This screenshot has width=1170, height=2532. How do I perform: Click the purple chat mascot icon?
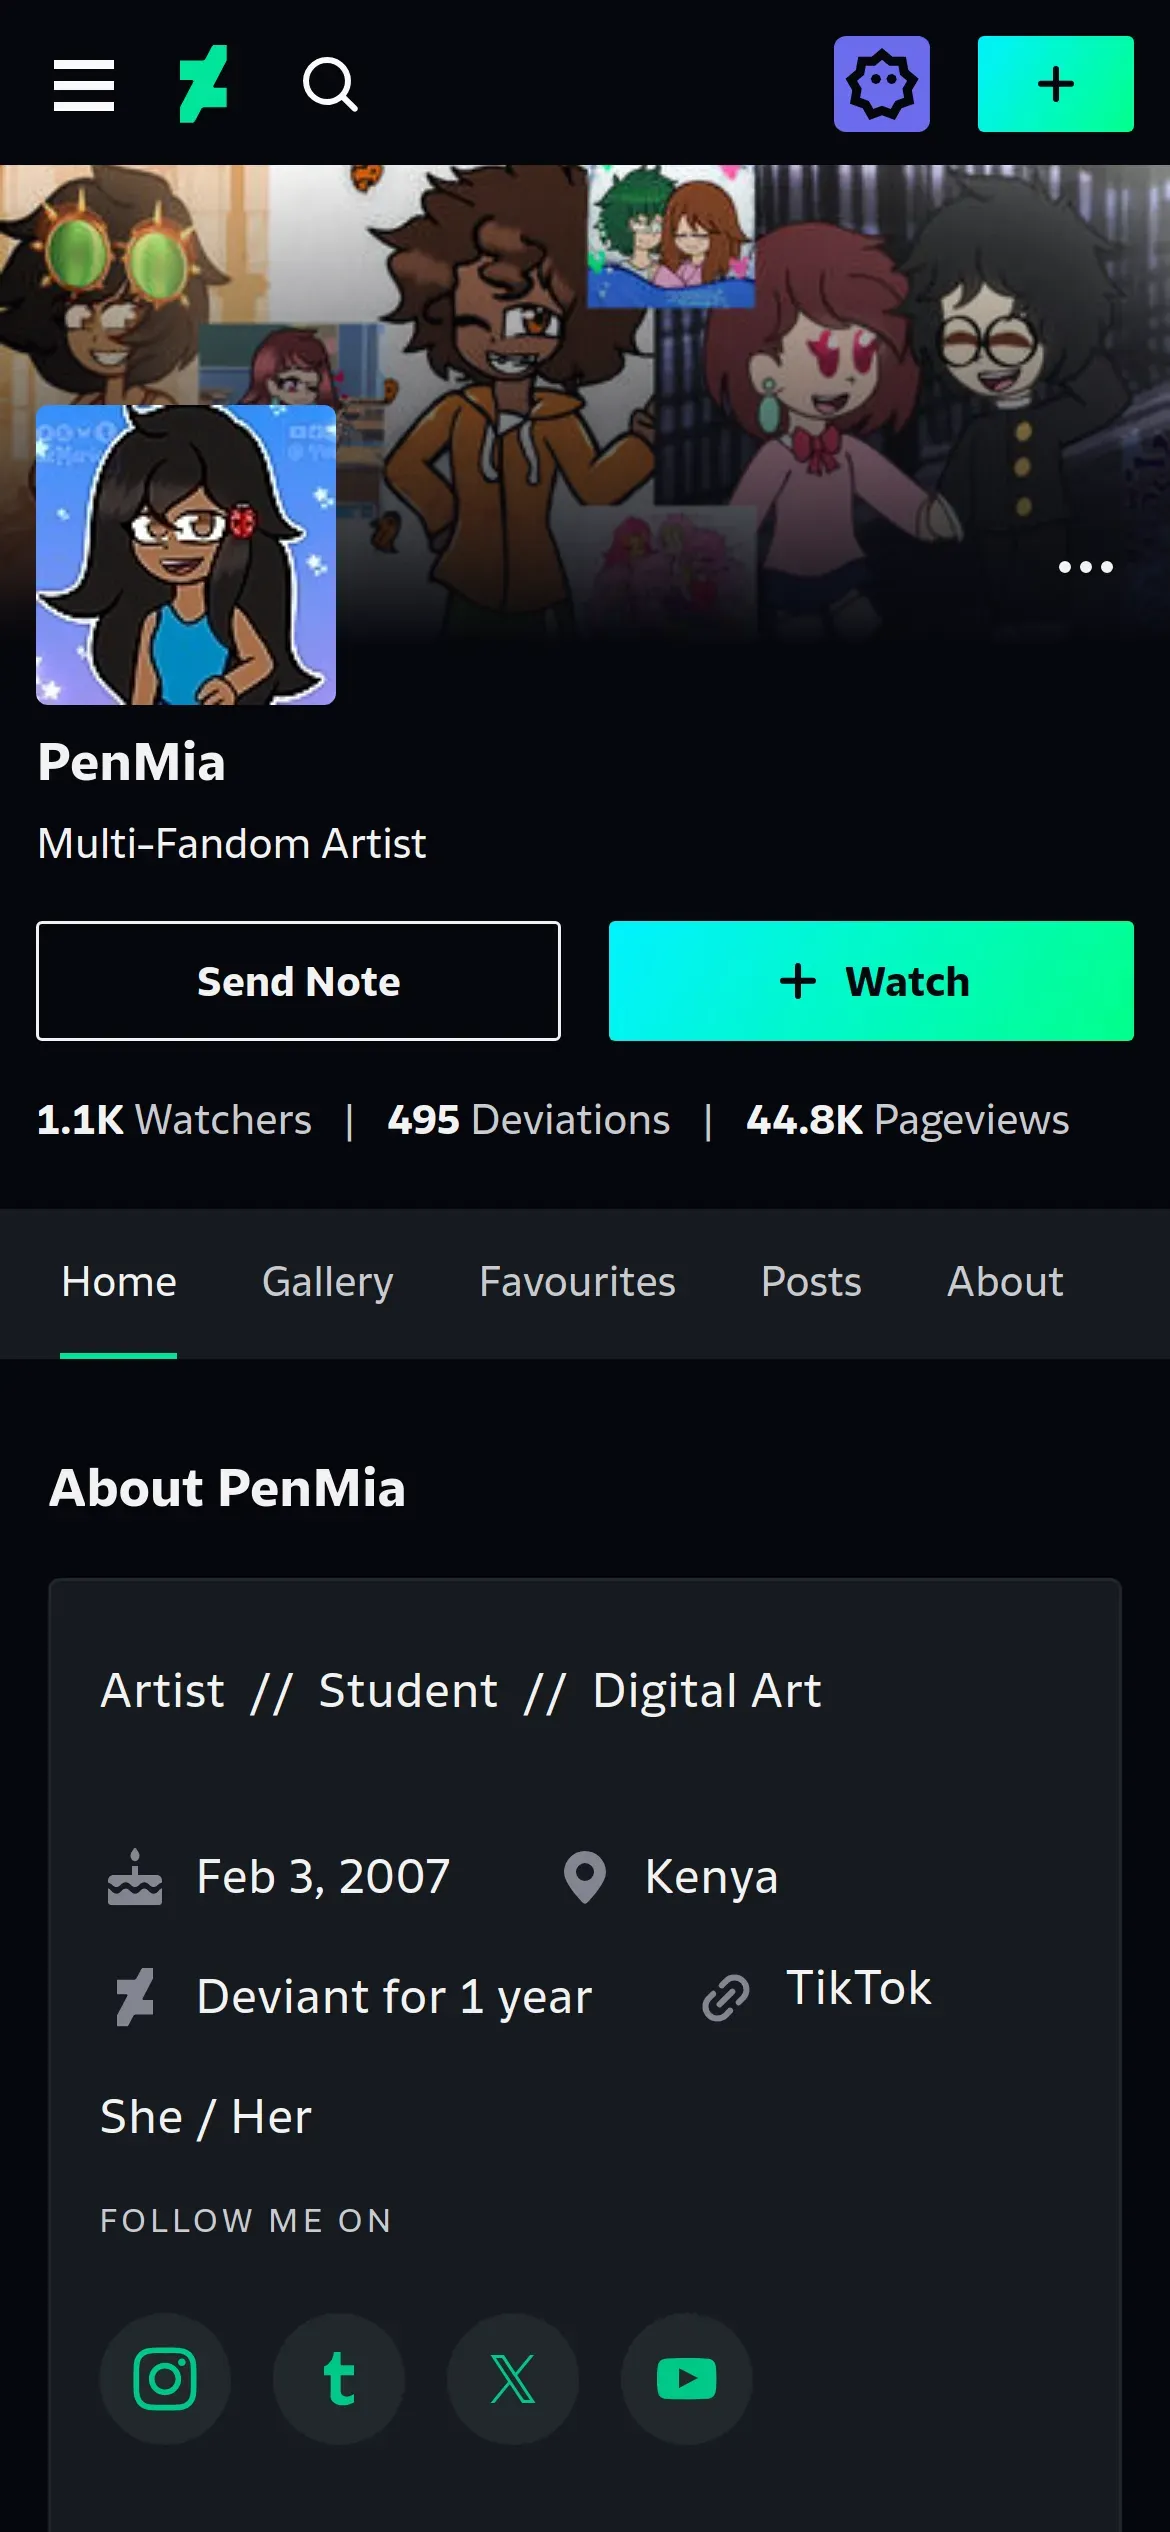pyautogui.click(x=881, y=85)
